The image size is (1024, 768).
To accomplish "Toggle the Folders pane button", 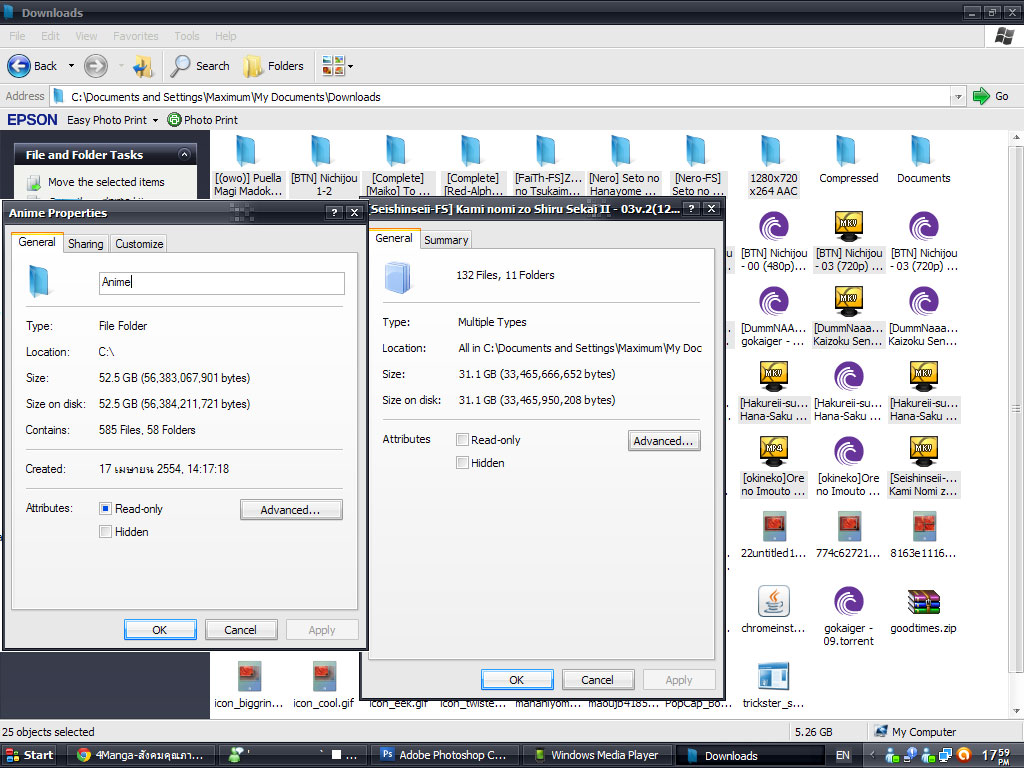I will 274,66.
